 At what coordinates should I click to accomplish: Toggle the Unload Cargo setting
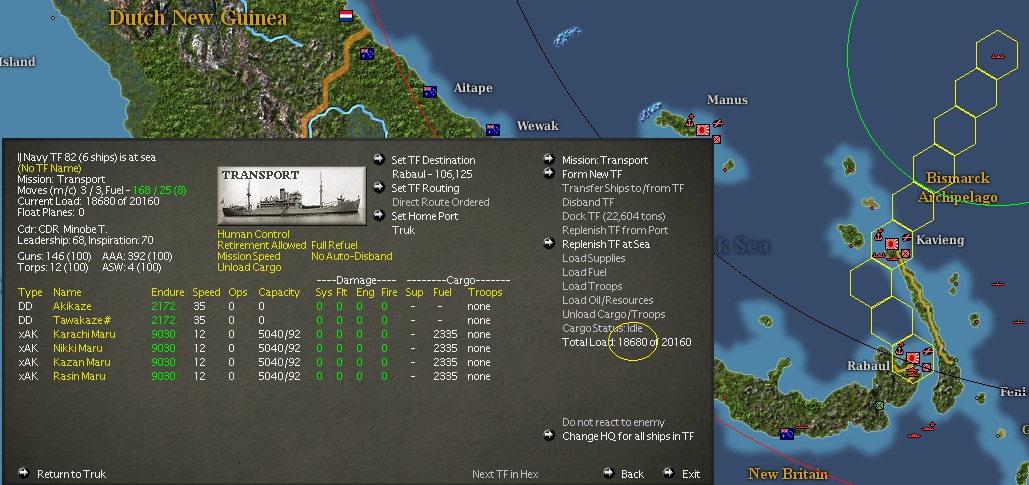(x=249, y=267)
